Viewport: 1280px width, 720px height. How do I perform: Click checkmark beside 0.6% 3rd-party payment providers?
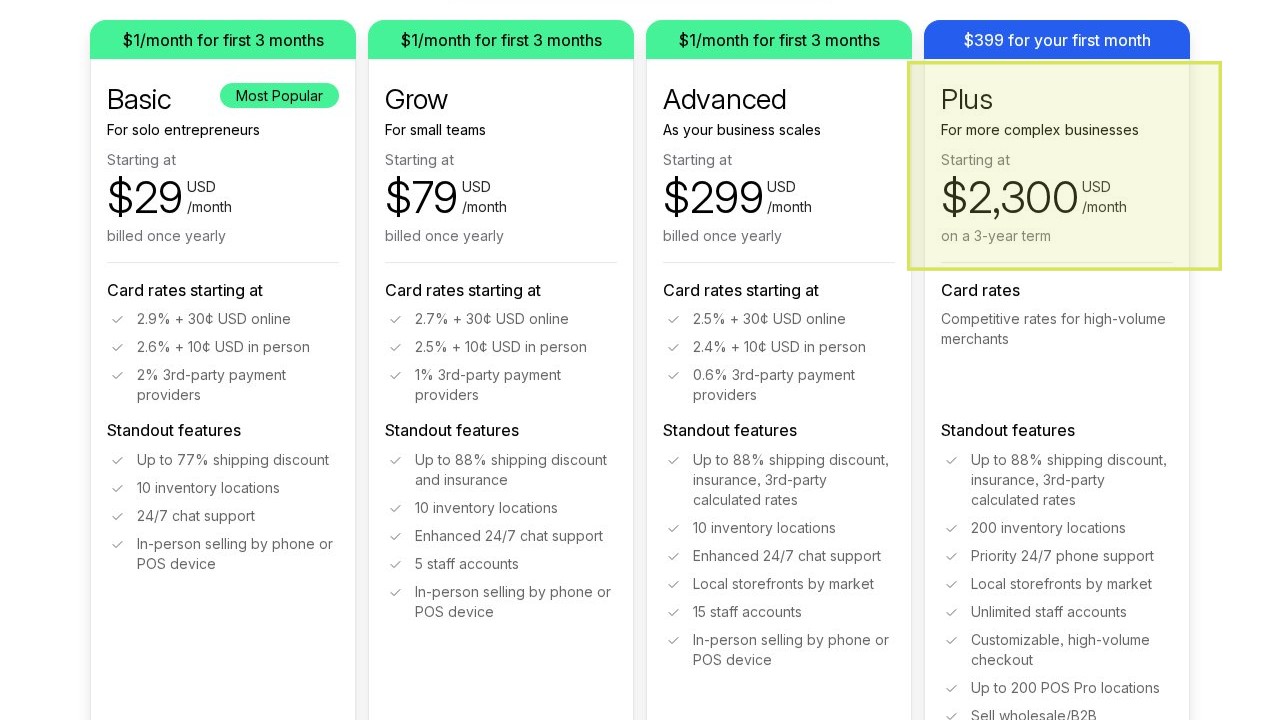(x=673, y=375)
